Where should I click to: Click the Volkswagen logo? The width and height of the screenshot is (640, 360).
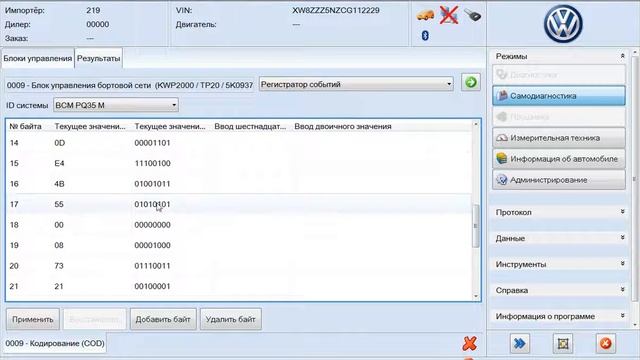563,24
